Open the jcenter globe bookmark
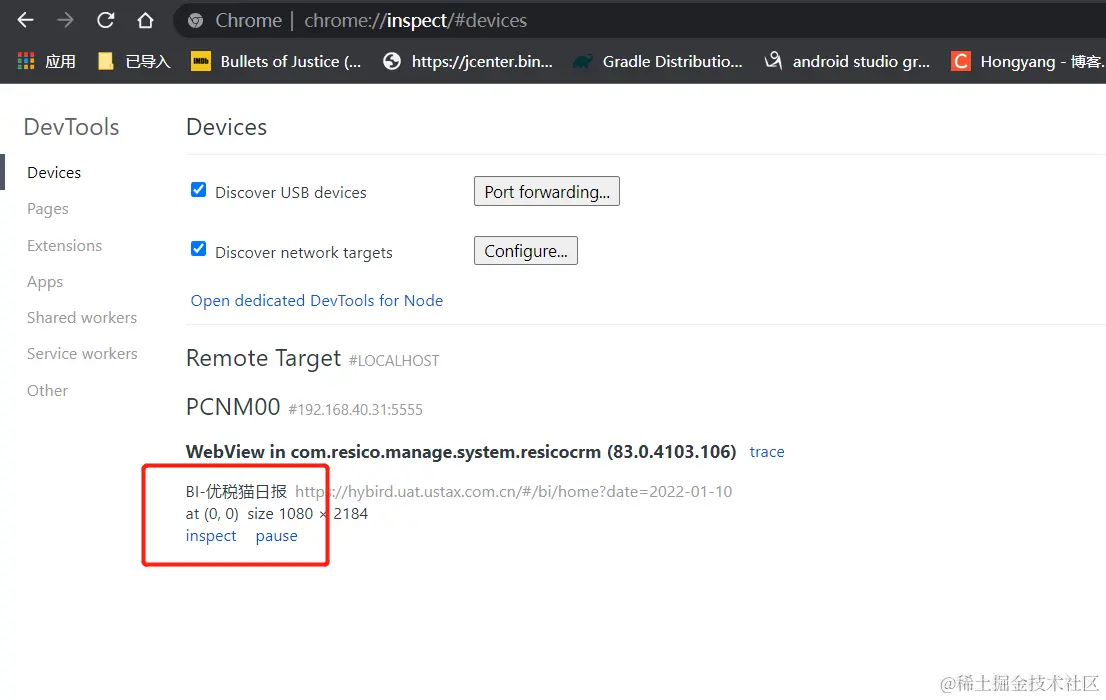This screenshot has width=1106, height=700. [467, 61]
